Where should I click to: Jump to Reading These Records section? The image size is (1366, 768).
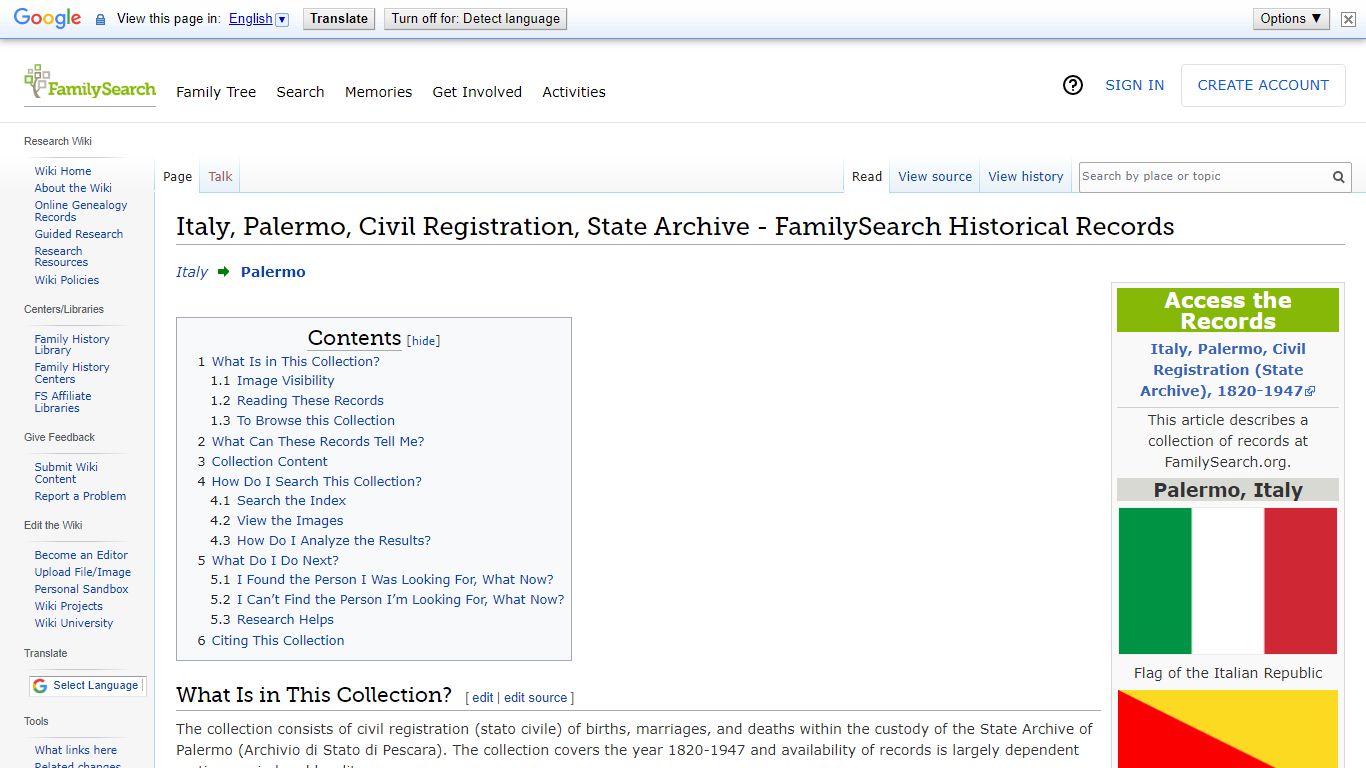pos(310,401)
